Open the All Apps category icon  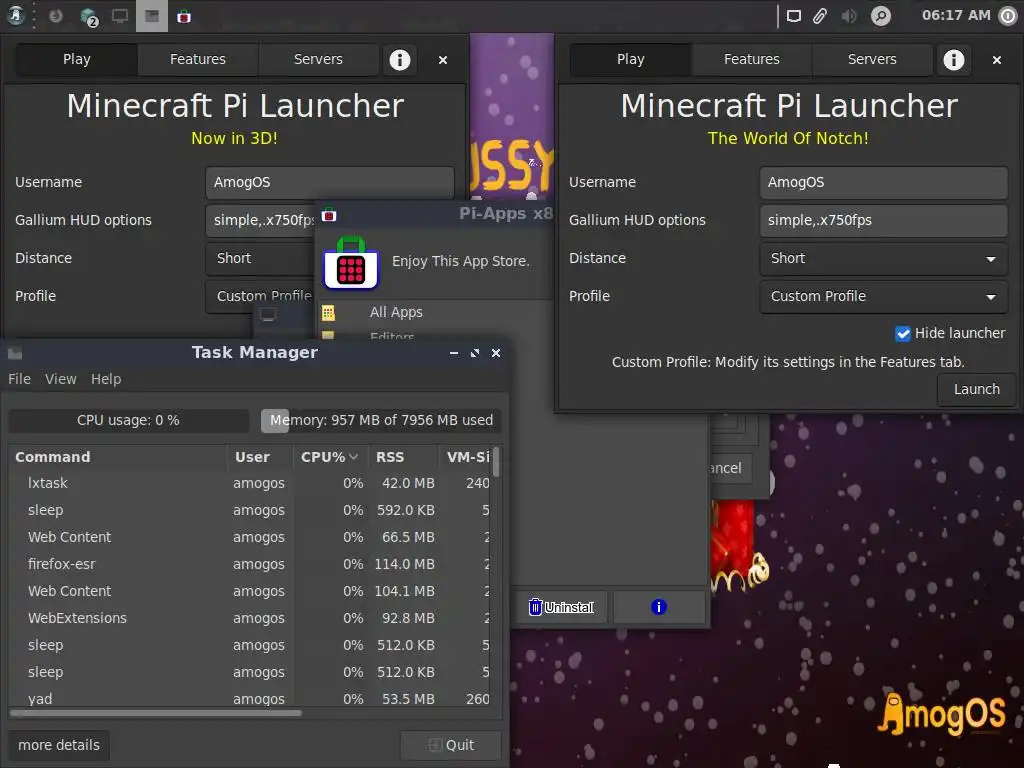click(328, 313)
